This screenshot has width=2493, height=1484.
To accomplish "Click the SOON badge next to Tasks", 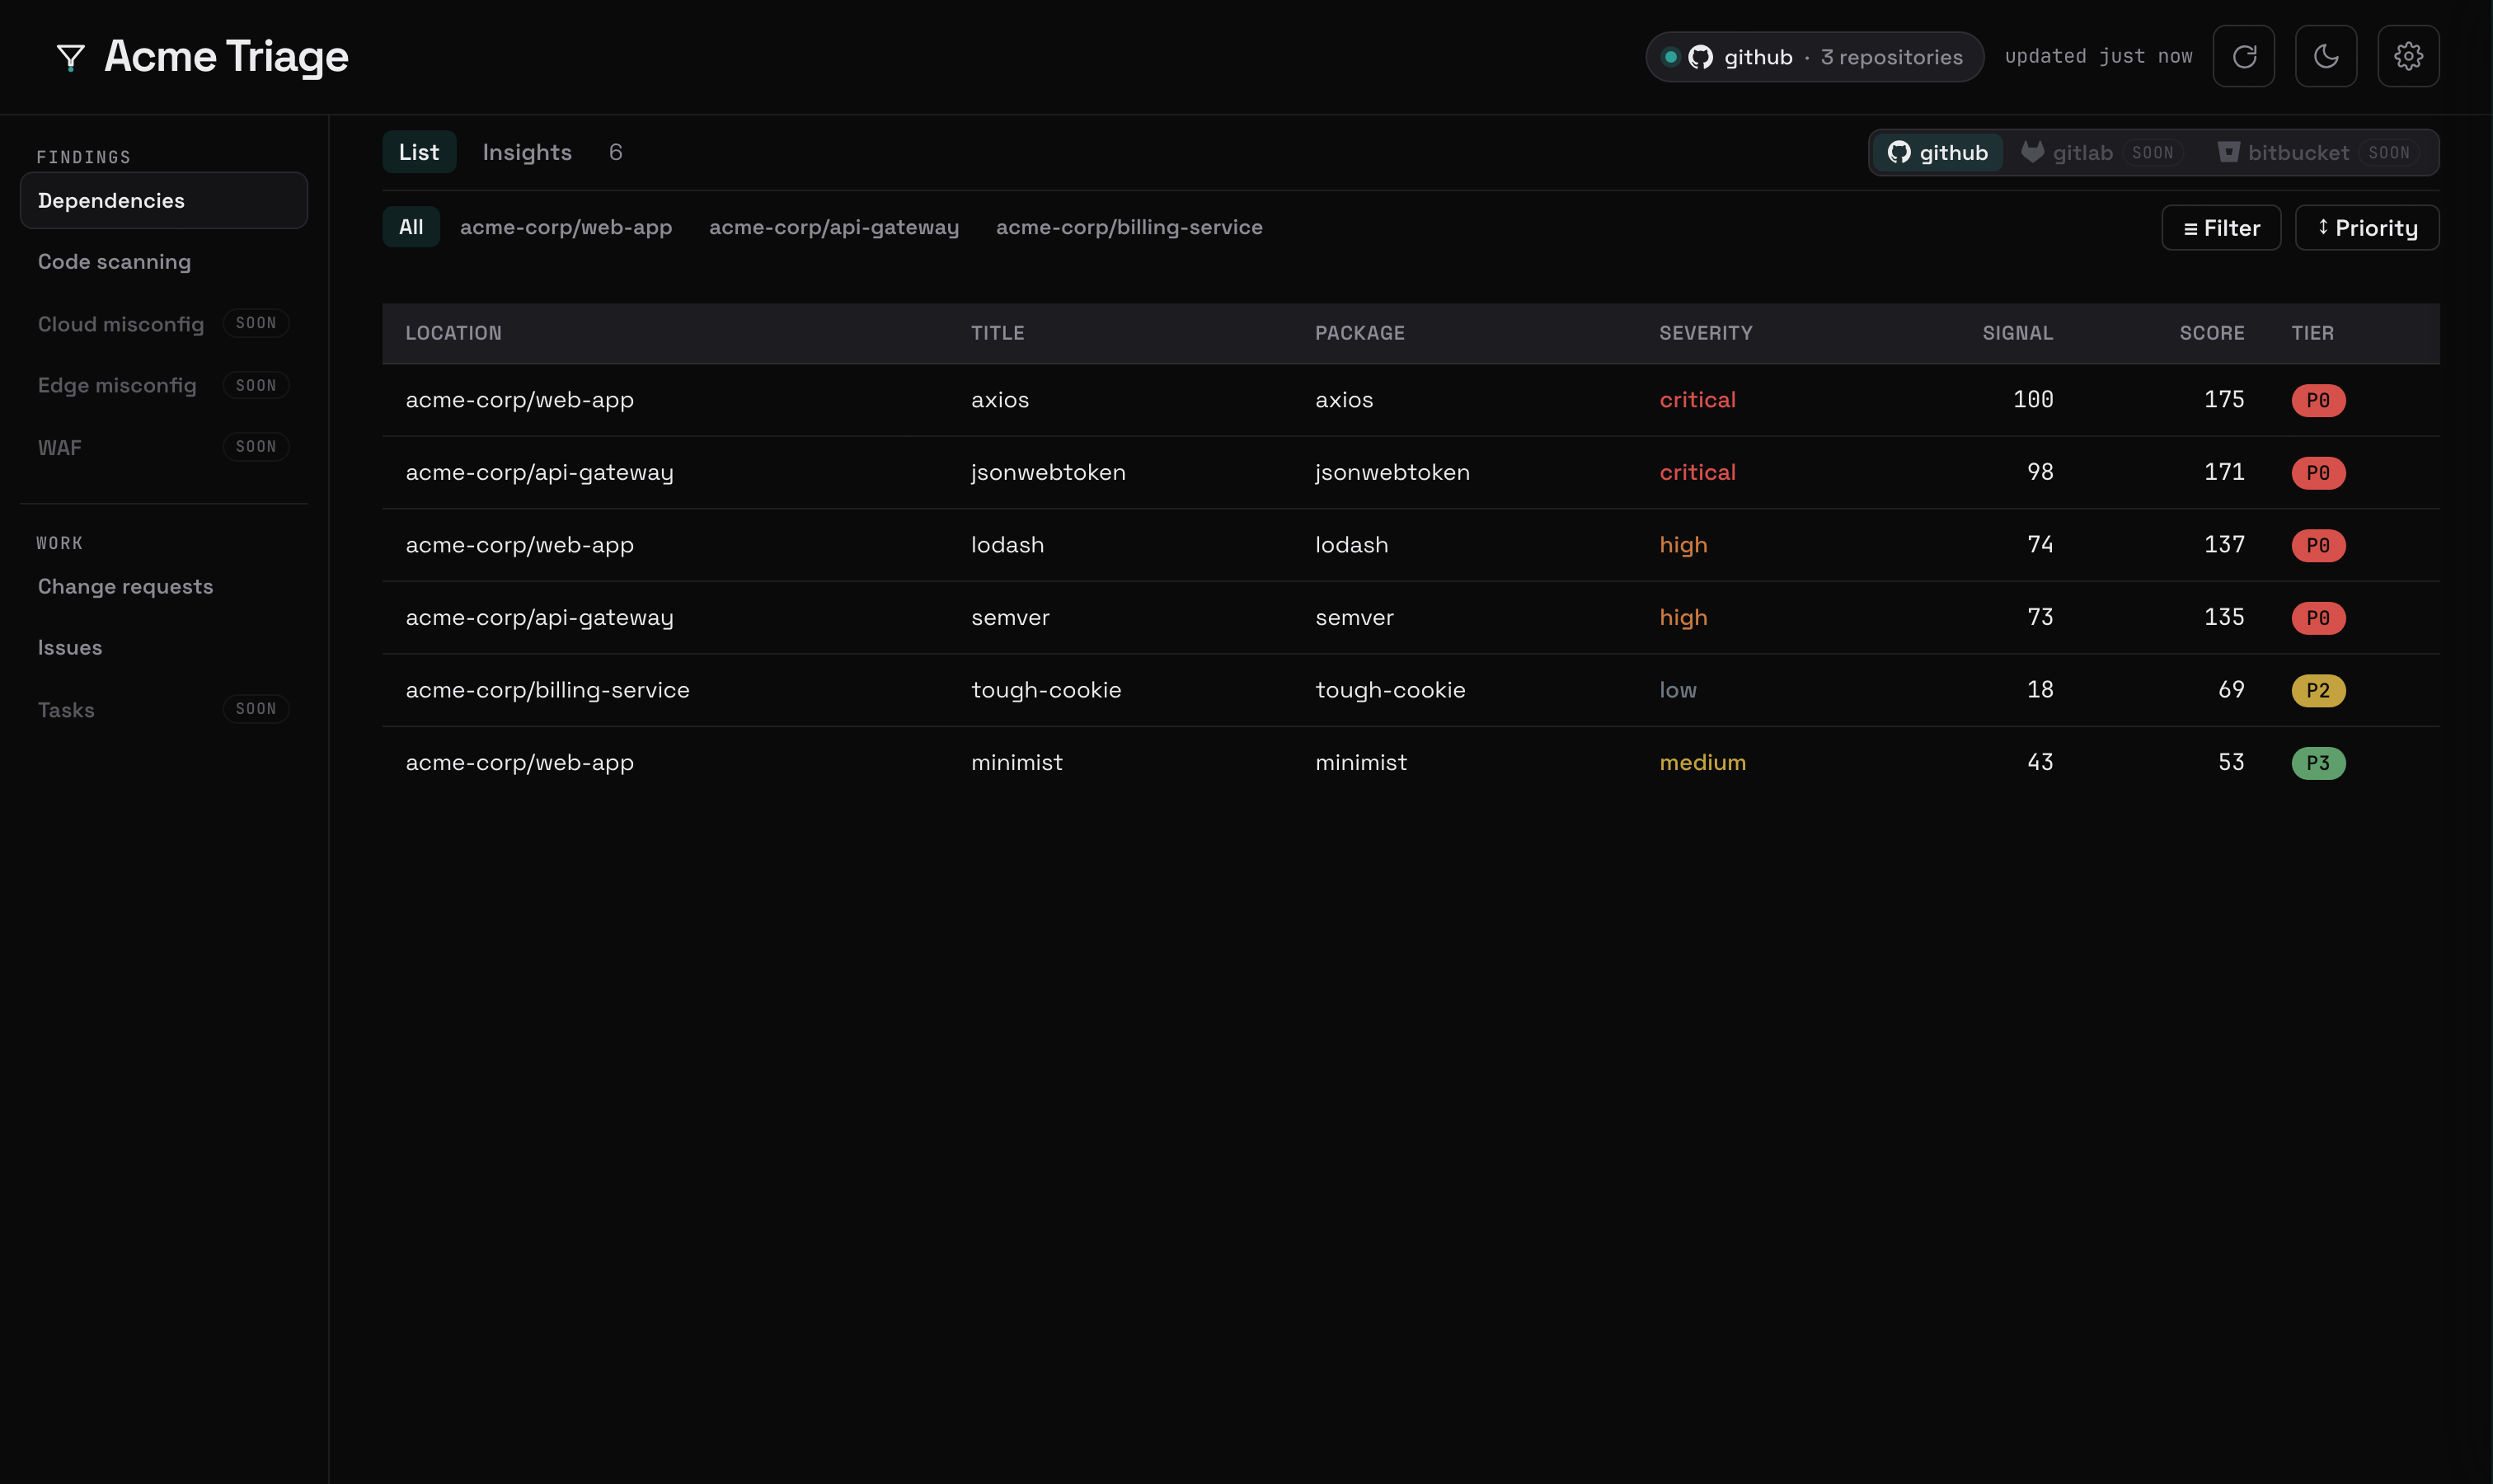I will click(x=256, y=709).
